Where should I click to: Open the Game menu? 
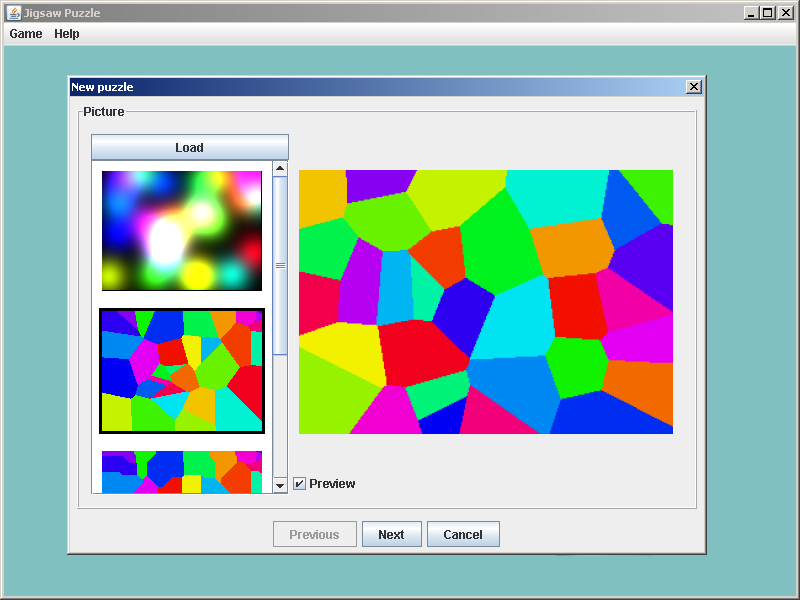[x=26, y=34]
